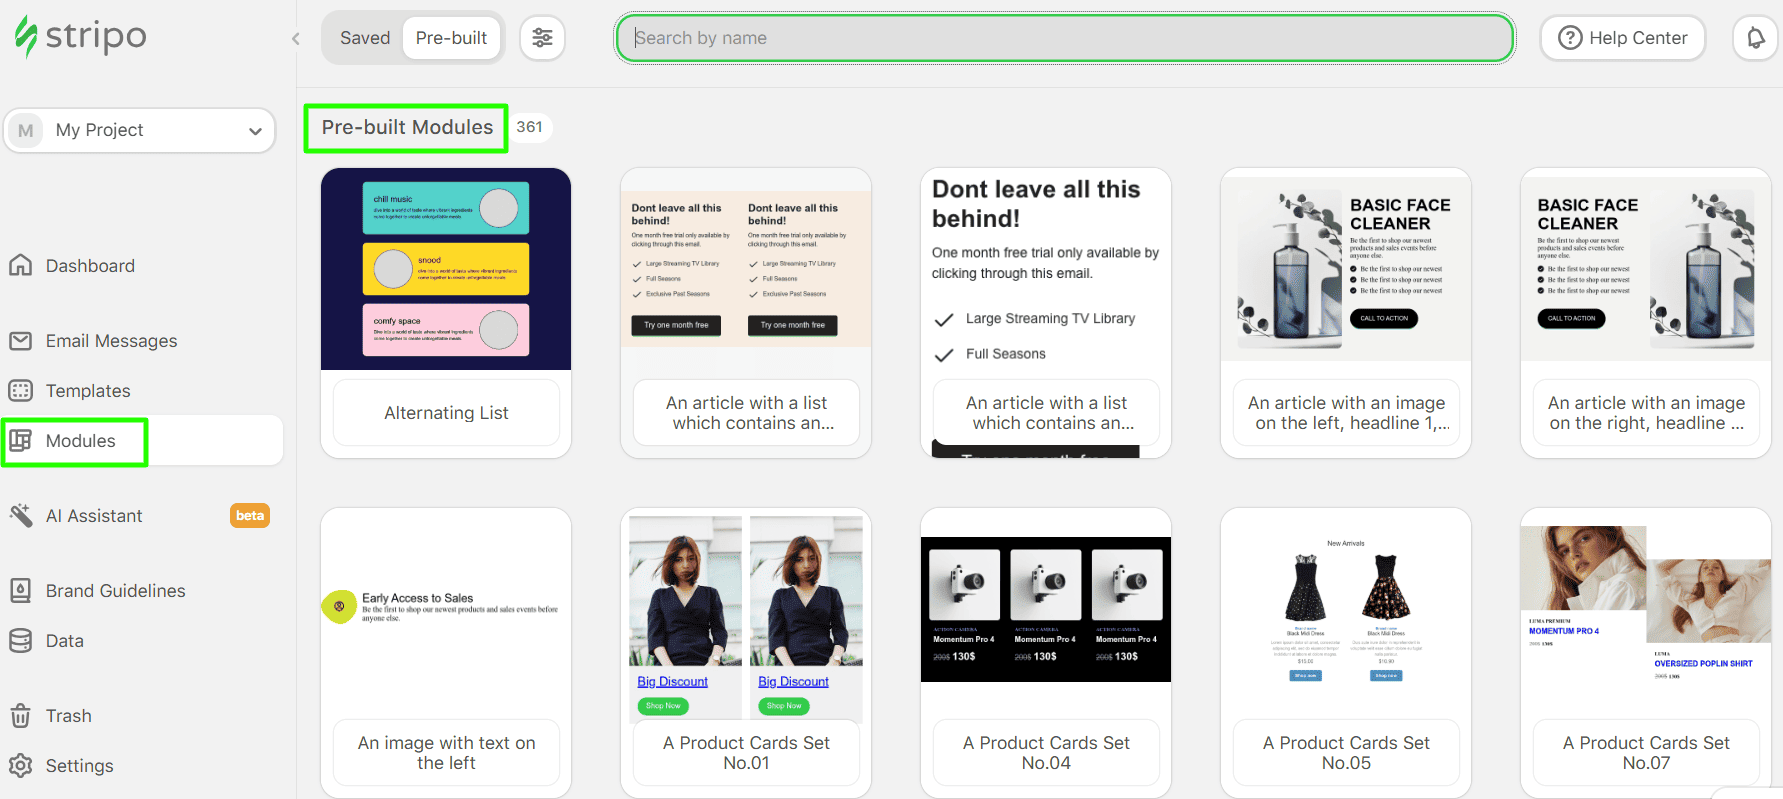Screen dimensions: 1783x799
Task: Click the Stripo logo
Action: [x=80, y=37]
